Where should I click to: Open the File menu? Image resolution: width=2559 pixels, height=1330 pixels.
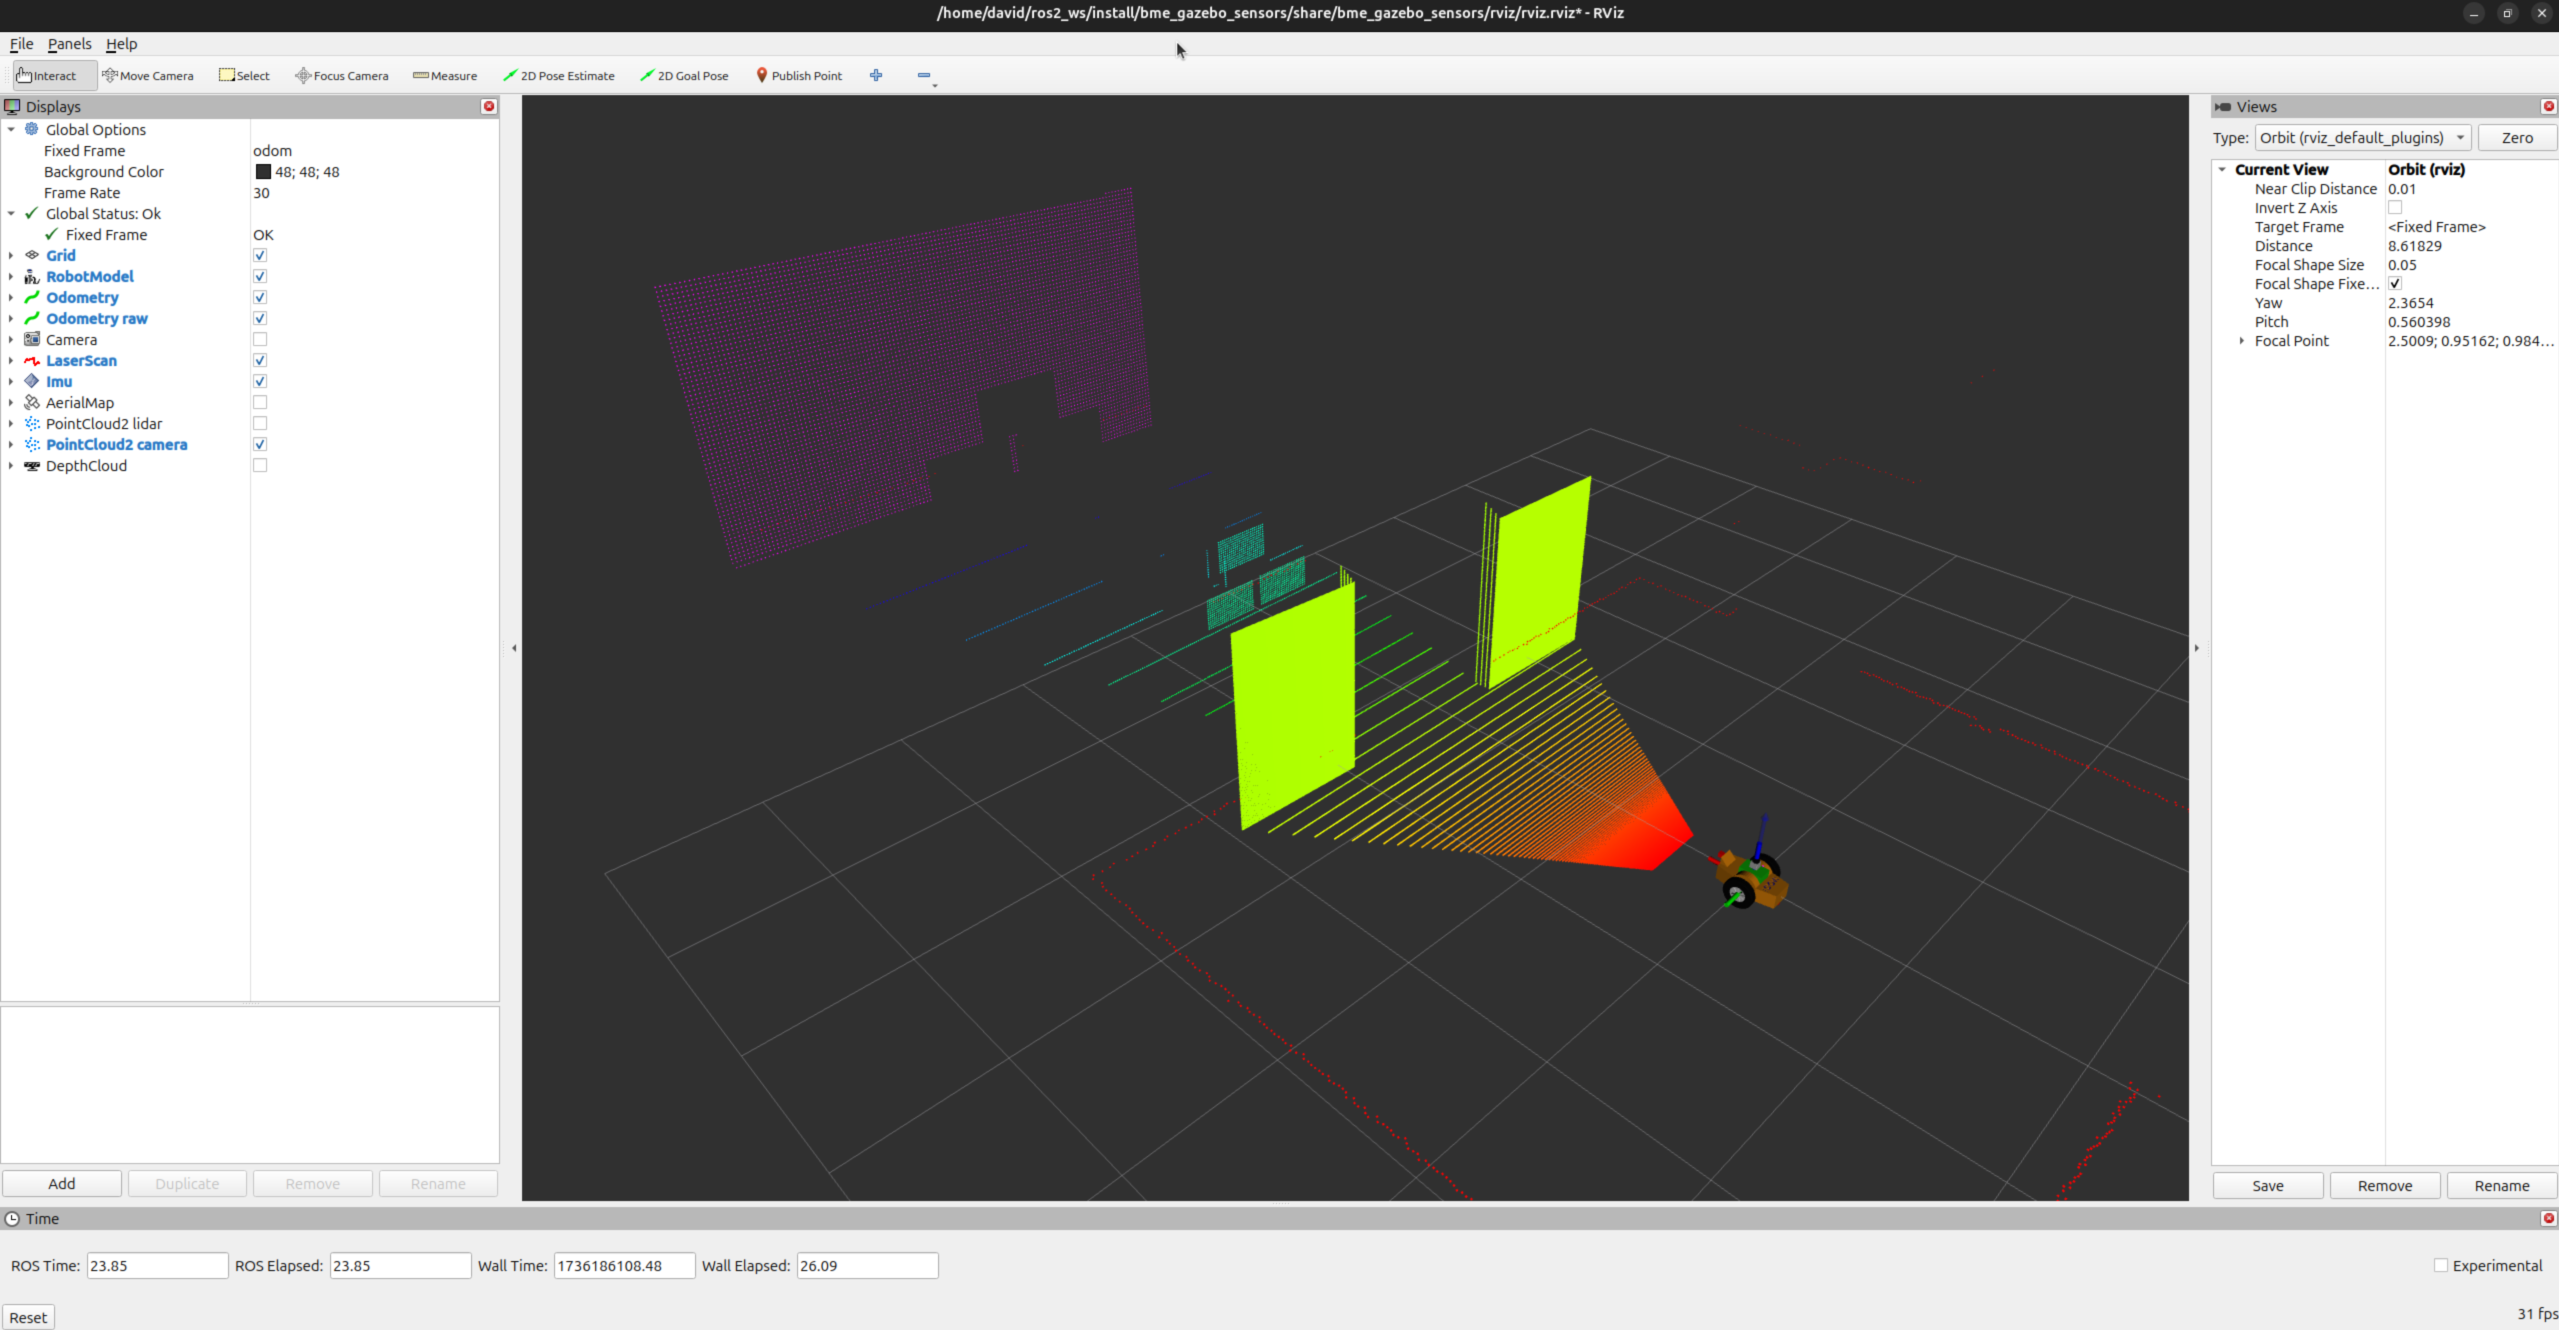pos(21,44)
